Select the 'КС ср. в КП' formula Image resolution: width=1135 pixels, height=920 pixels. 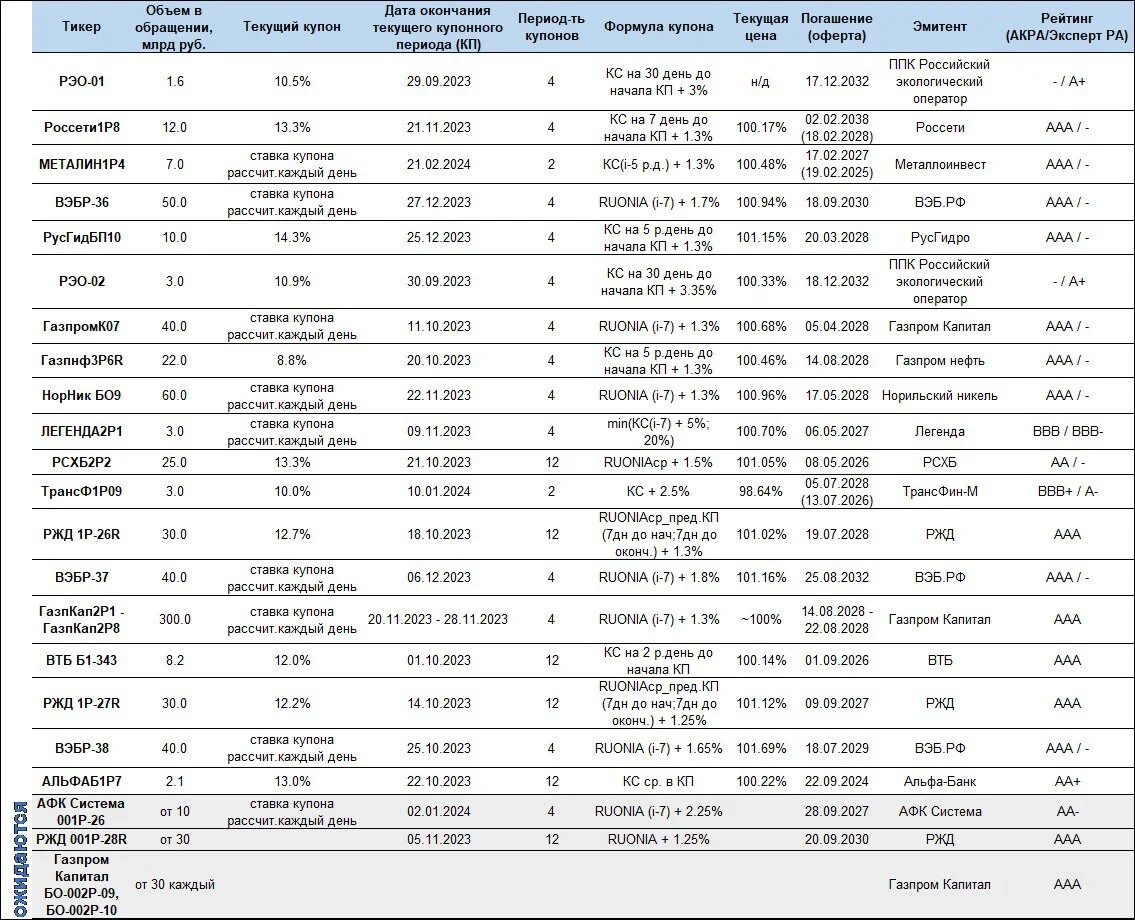pos(659,782)
